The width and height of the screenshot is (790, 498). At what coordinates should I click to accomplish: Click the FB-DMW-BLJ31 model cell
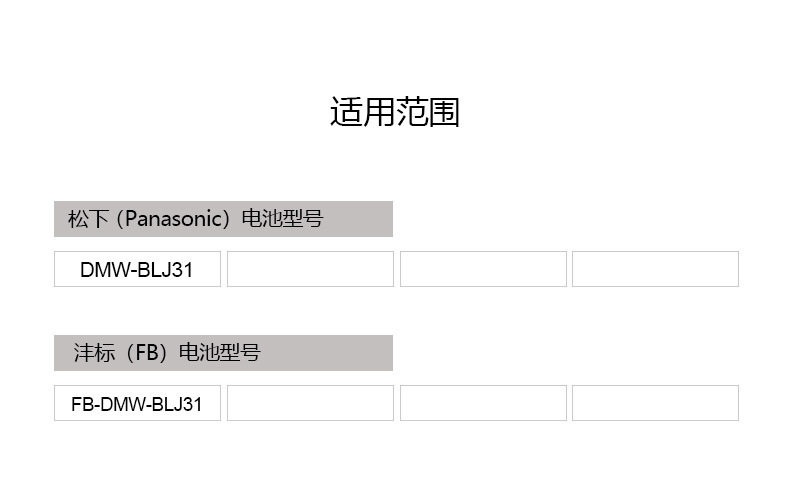(137, 403)
